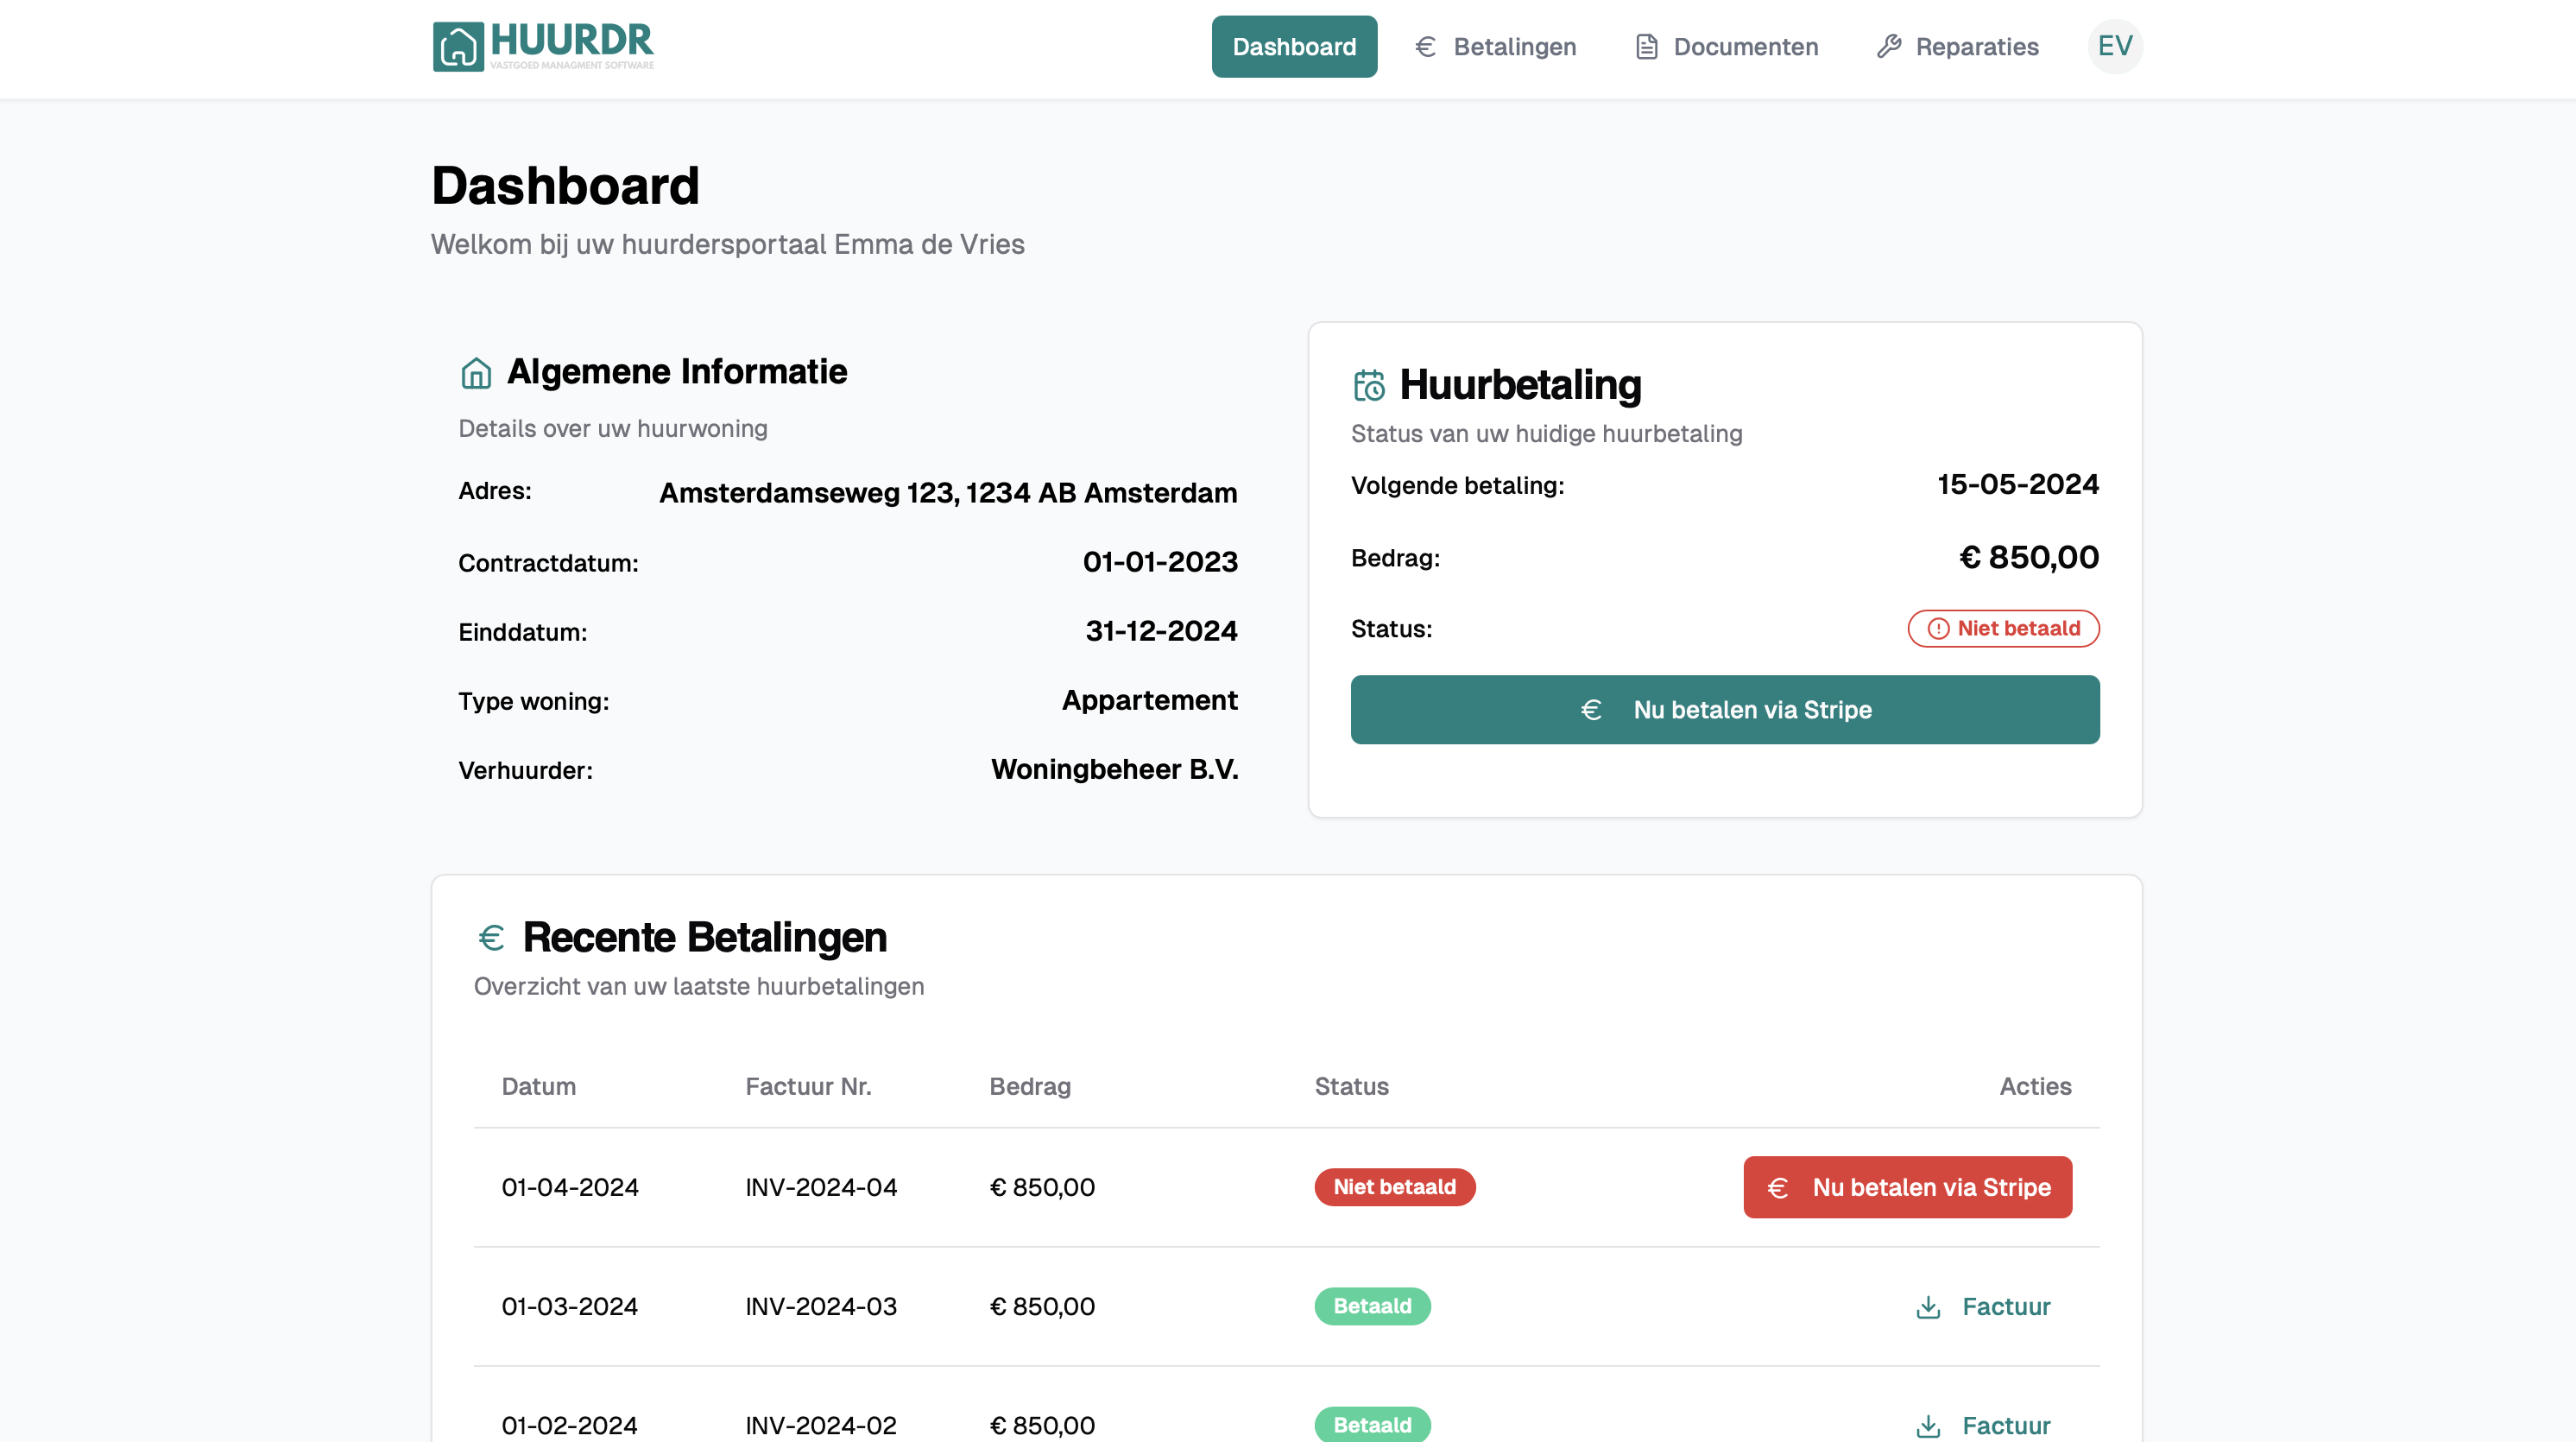Click the date 01-03-2024

pyautogui.click(x=570, y=1306)
